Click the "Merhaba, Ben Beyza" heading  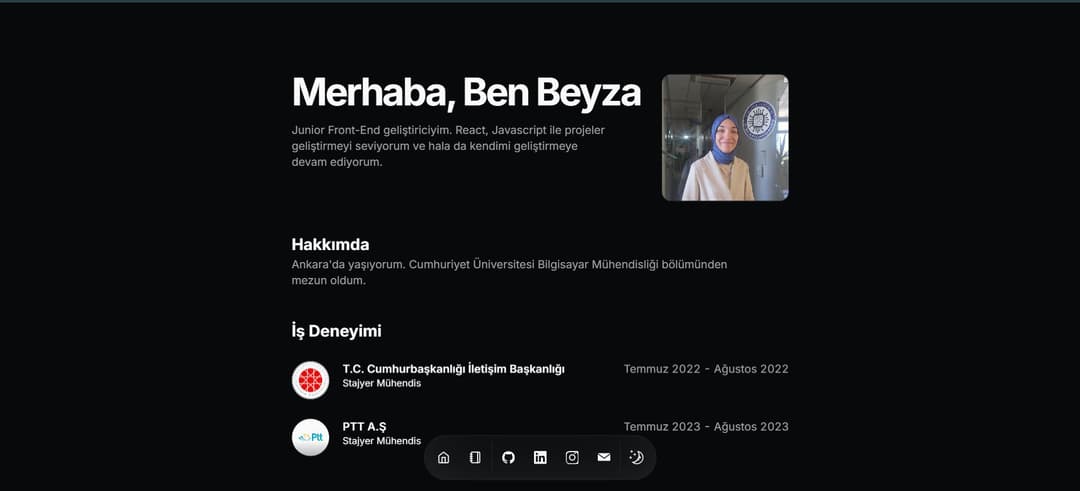[x=466, y=92]
